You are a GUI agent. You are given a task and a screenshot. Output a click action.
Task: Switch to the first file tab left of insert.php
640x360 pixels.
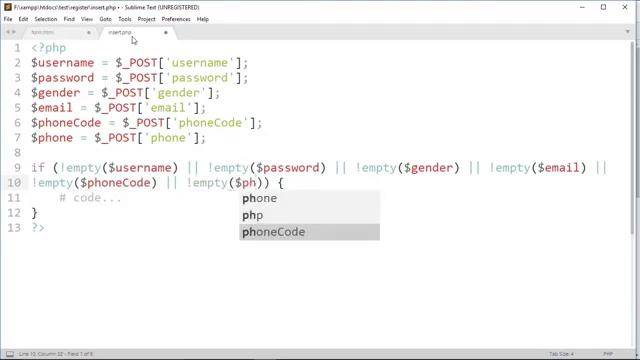[x=61, y=32]
